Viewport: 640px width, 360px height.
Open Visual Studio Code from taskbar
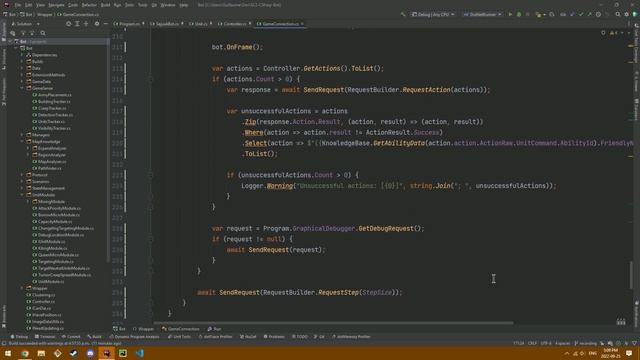[x=140, y=353]
